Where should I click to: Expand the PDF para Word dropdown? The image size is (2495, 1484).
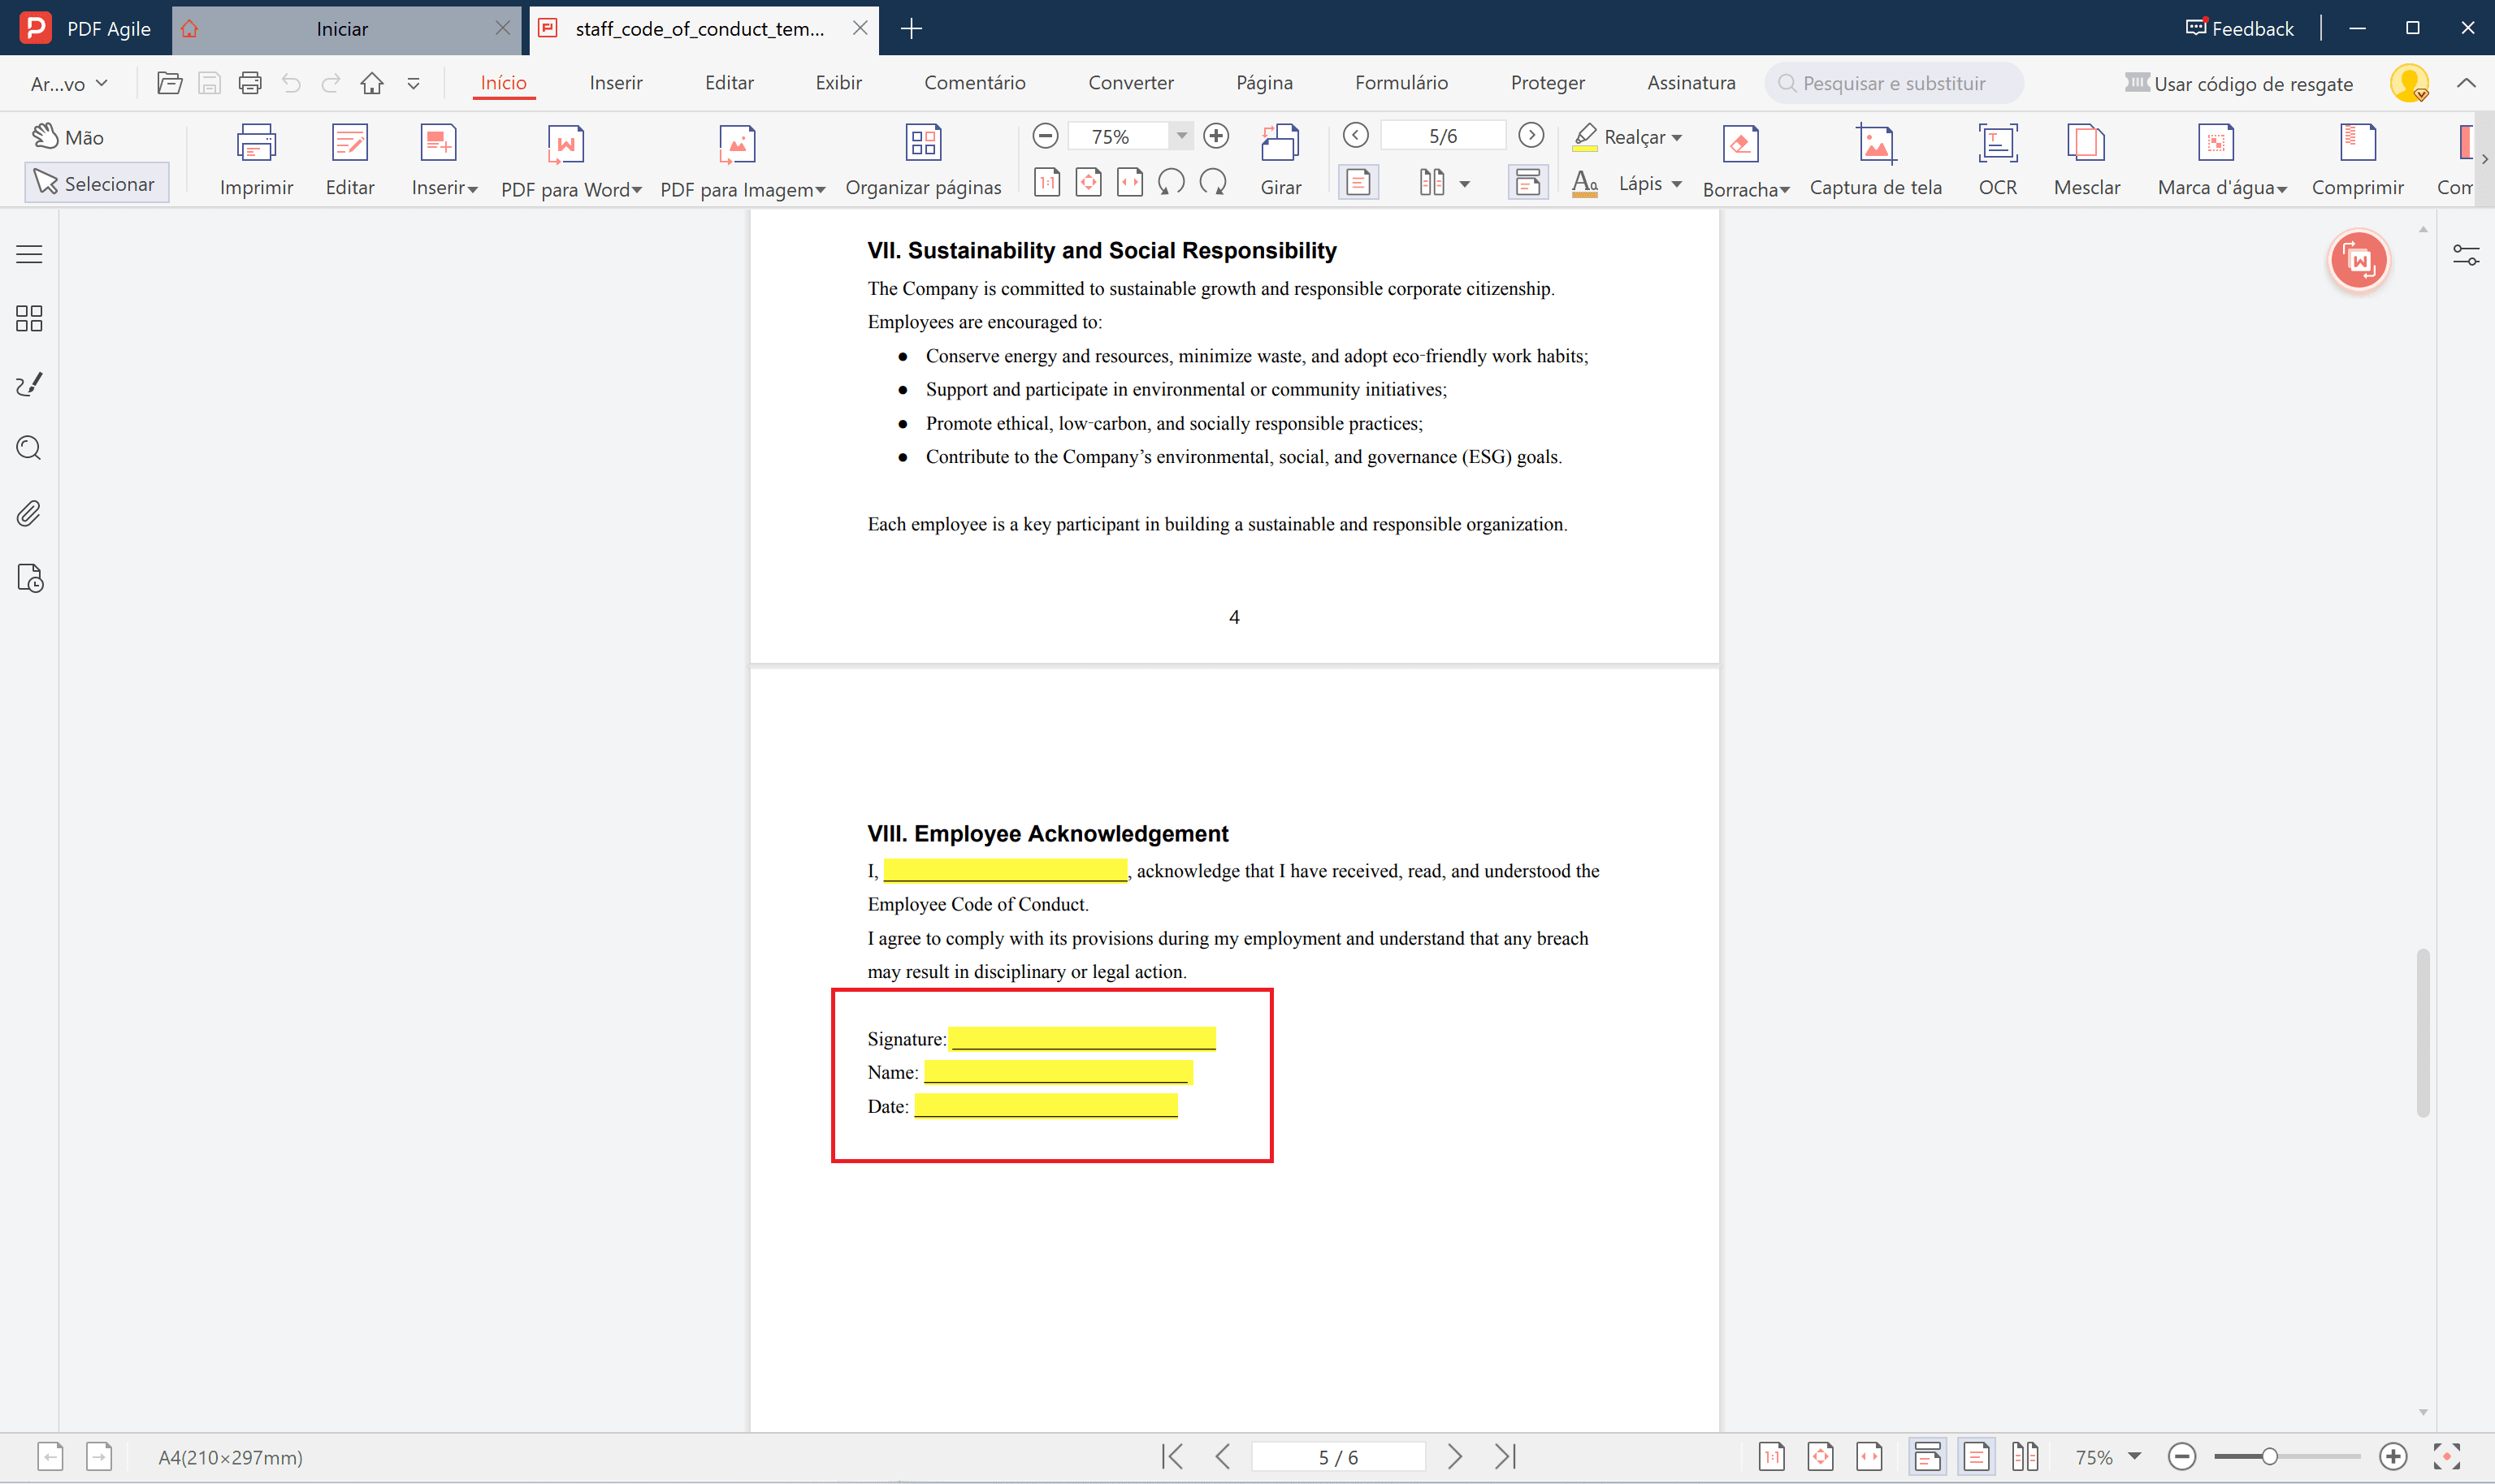(x=637, y=190)
